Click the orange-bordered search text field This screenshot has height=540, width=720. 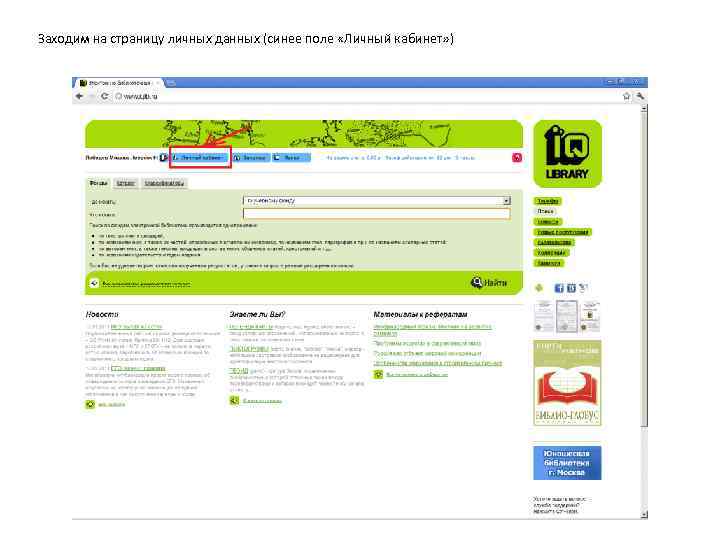377,214
